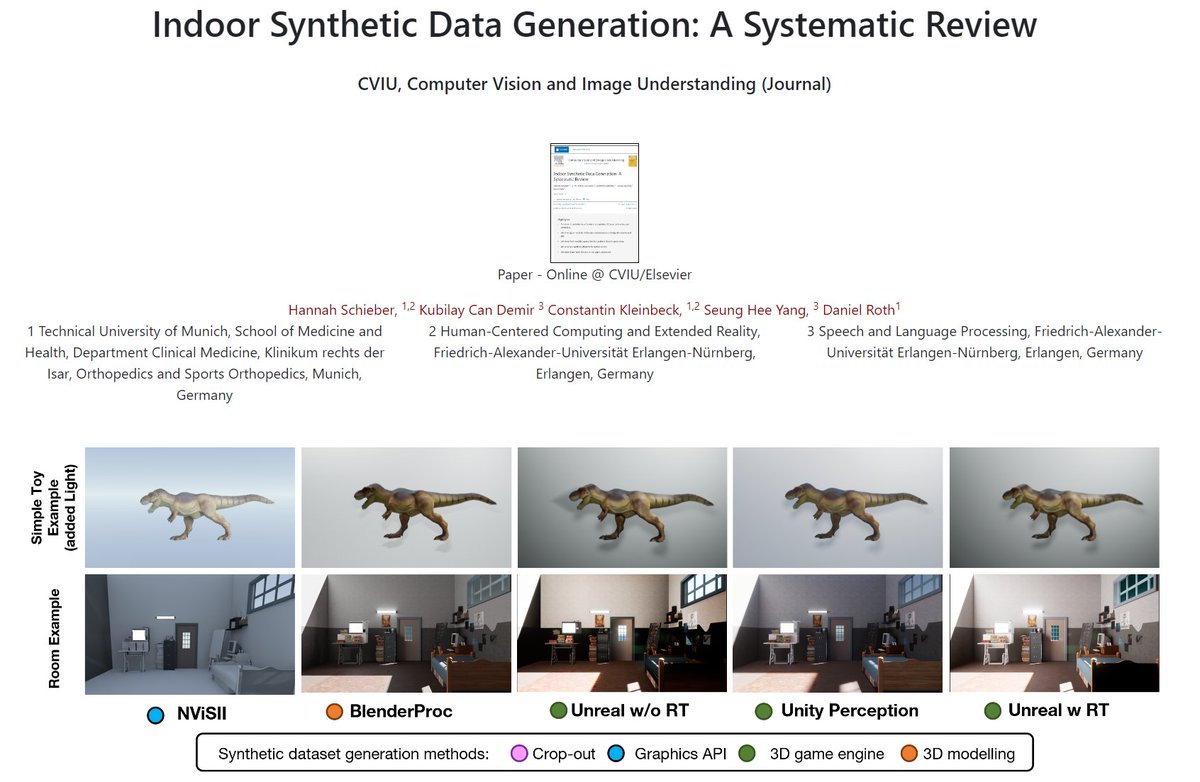Click the orange circle beside BlenderProc
The height and width of the screenshot is (782, 1200).
pyautogui.click(x=335, y=712)
